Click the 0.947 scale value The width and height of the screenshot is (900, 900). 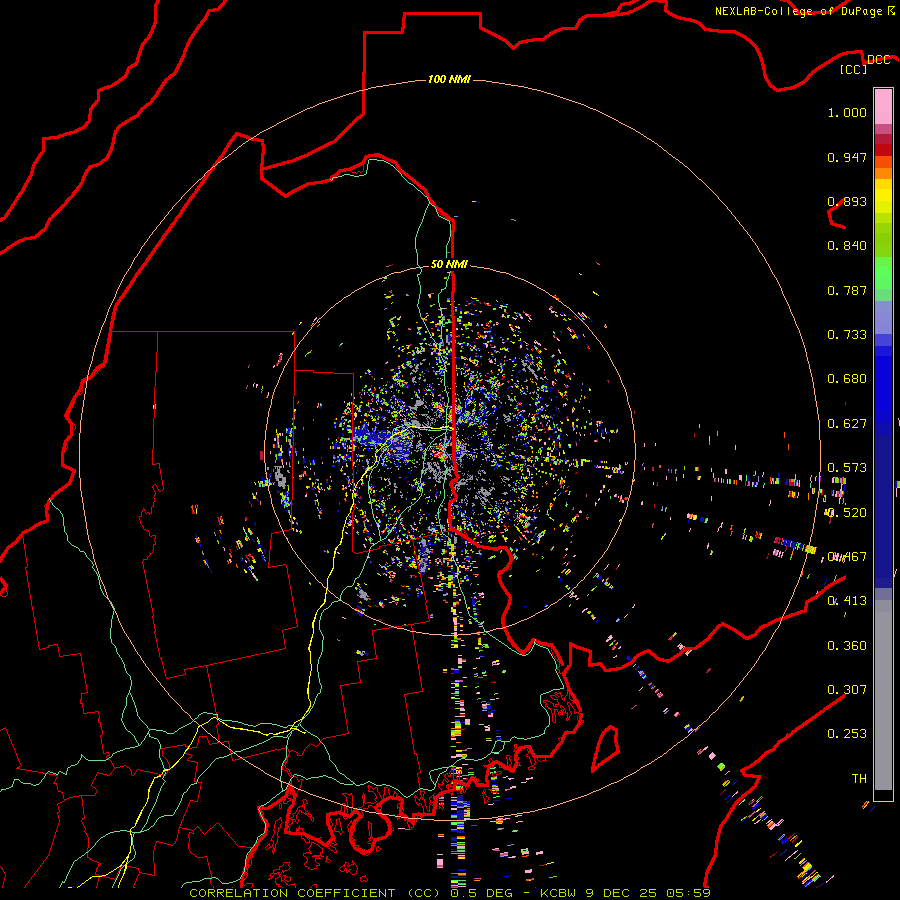pyautogui.click(x=847, y=157)
